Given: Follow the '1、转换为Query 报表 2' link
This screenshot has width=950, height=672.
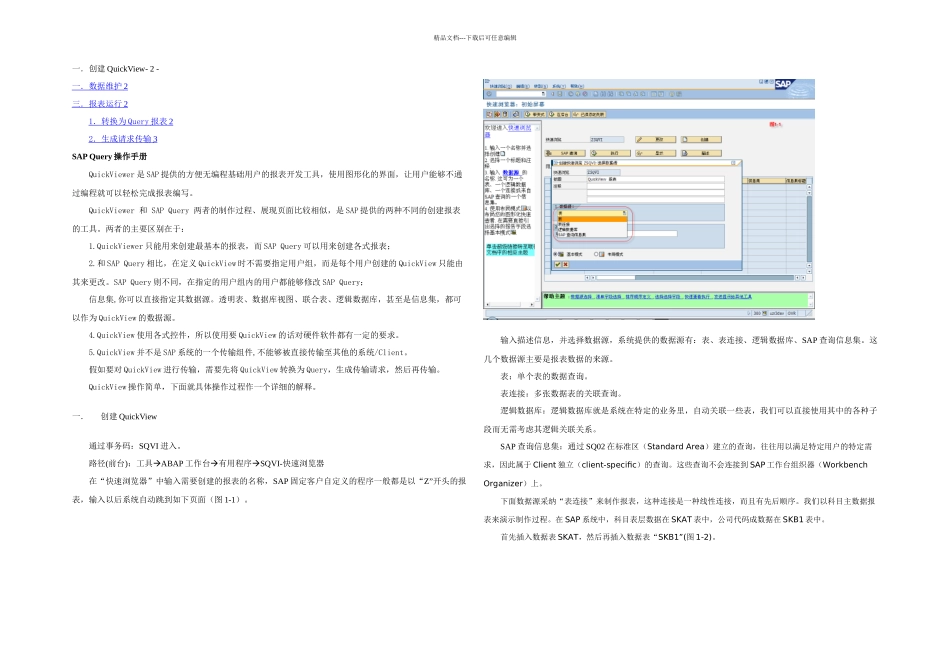Looking at the screenshot, I should 131,121.
